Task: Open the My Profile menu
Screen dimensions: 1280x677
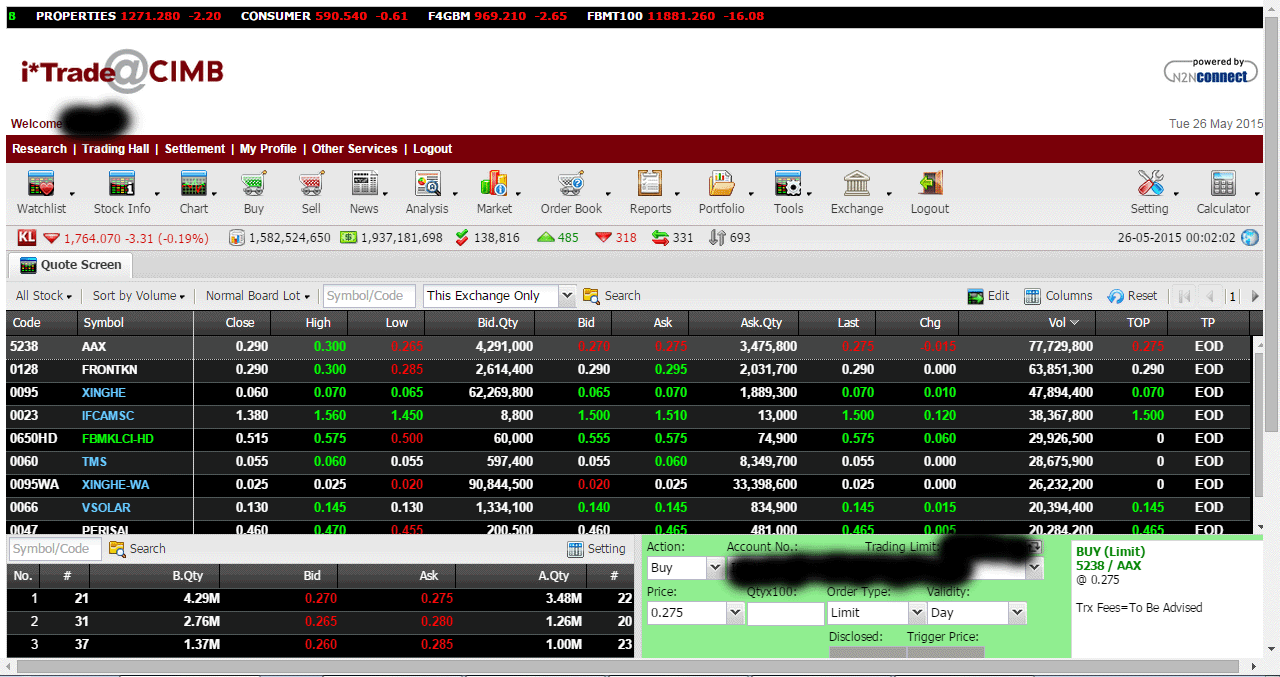Action: (x=268, y=149)
